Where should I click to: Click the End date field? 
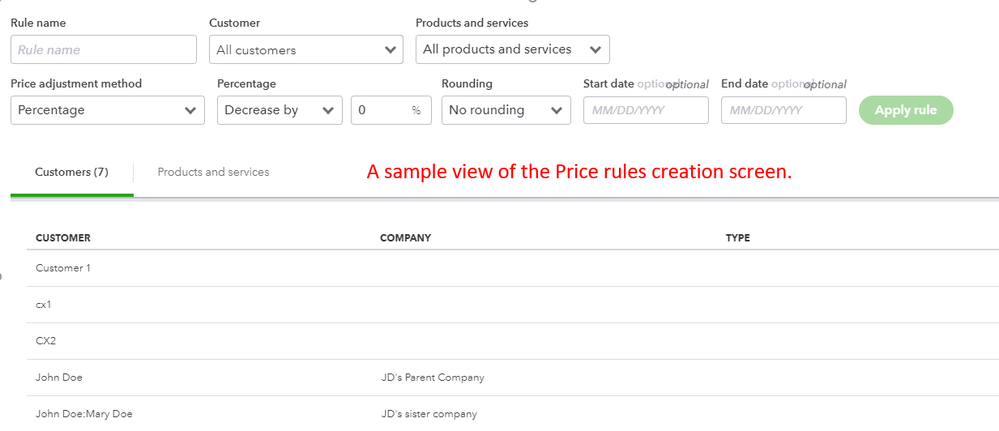pos(783,110)
